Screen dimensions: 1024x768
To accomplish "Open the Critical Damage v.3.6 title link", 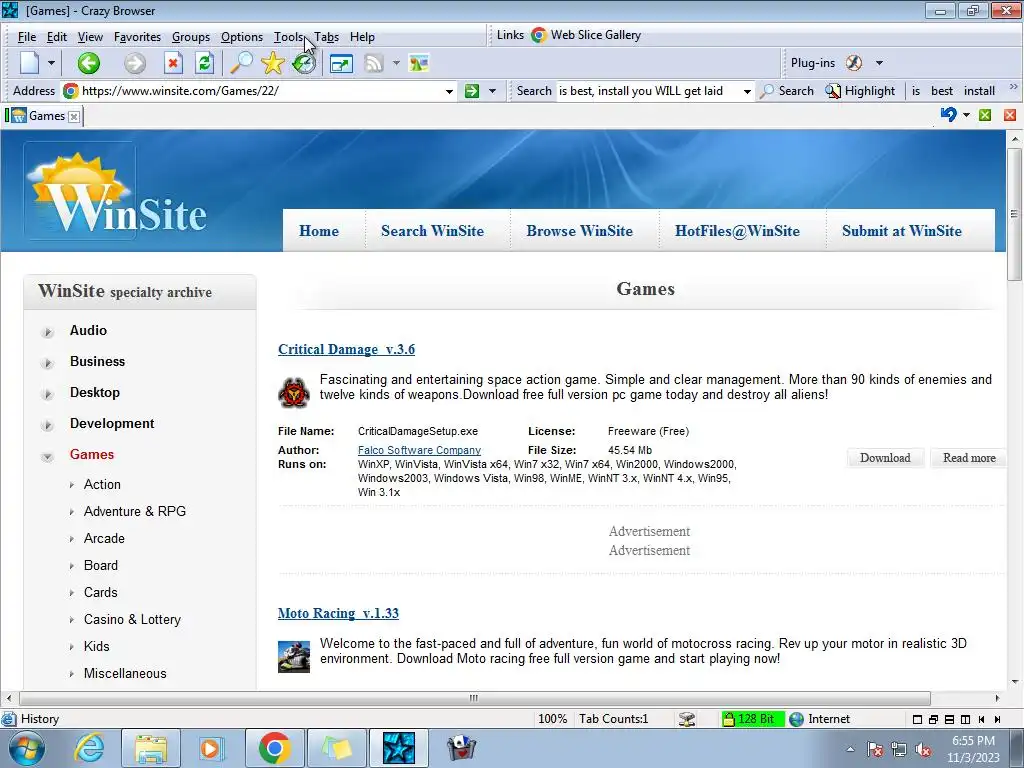I will (346, 349).
